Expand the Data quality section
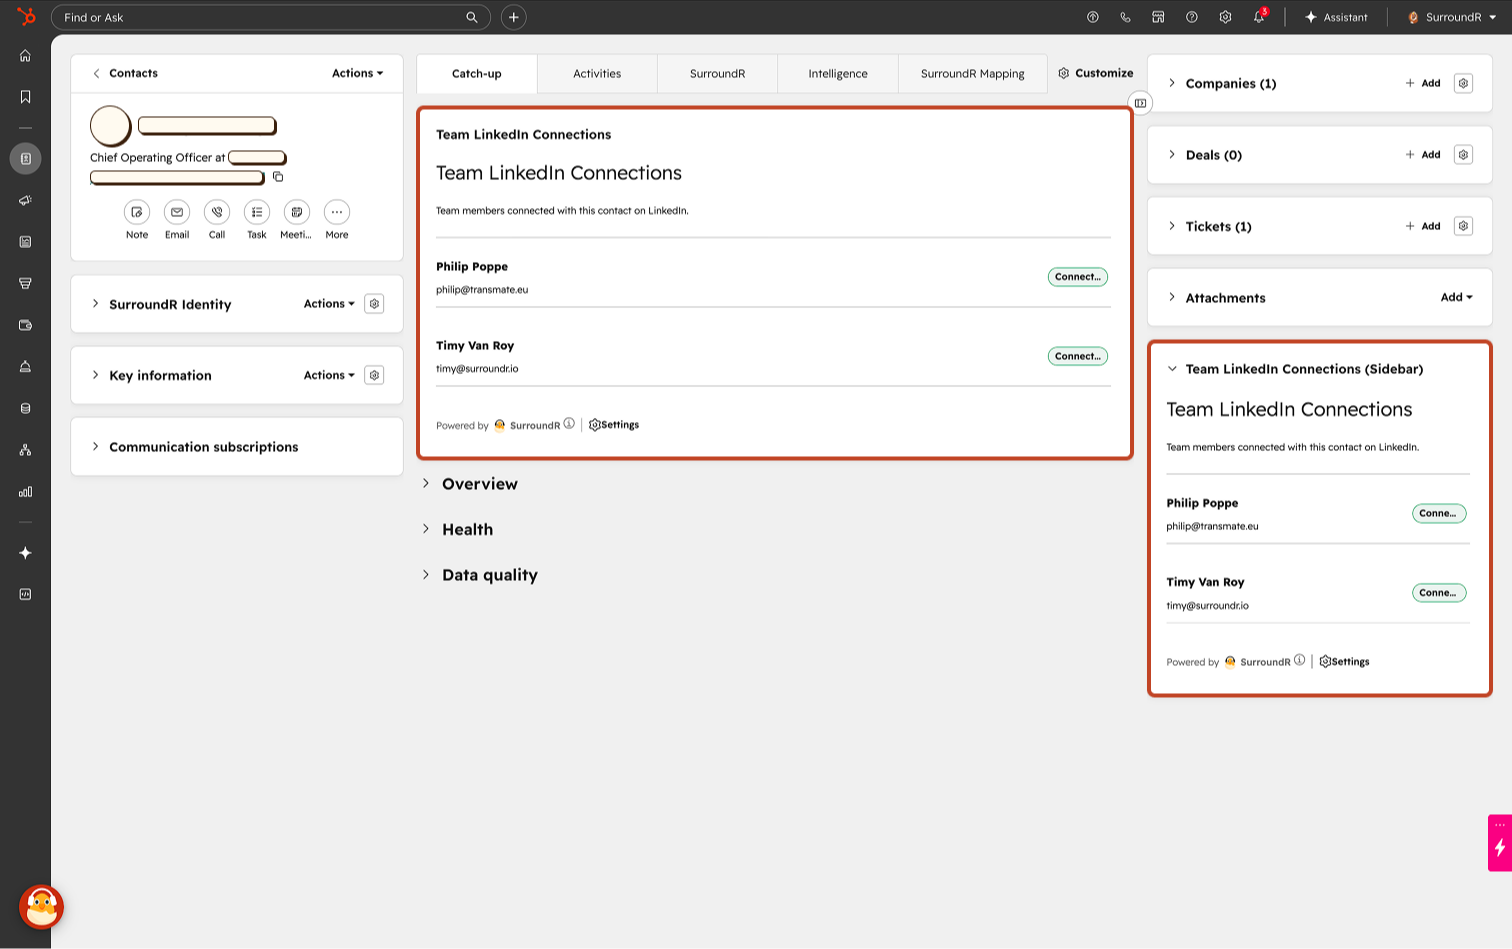This screenshot has height=949, width=1512. 426,575
